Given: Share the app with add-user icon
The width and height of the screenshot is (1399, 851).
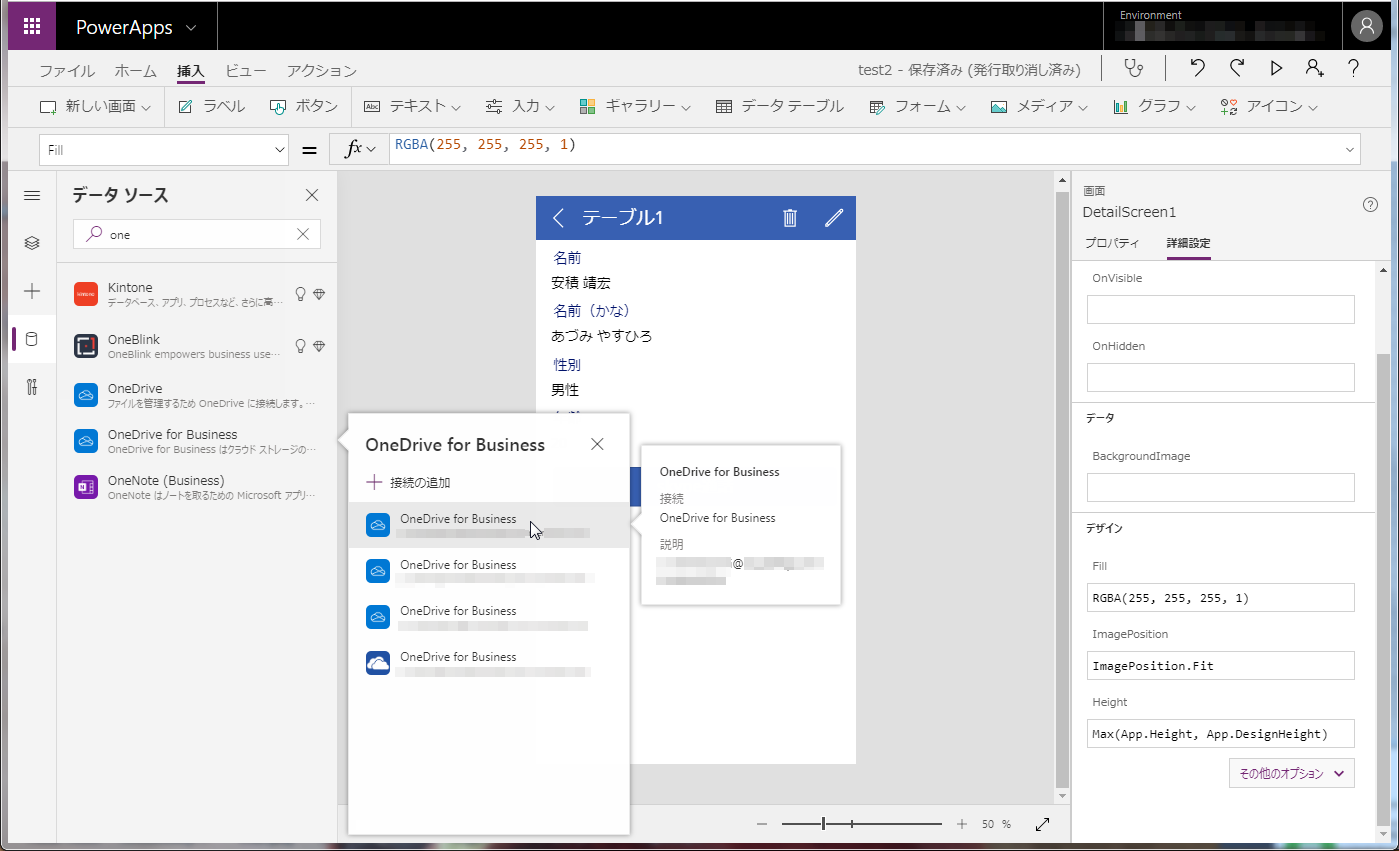Looking at the screenshot, I should click(1314, 68).
